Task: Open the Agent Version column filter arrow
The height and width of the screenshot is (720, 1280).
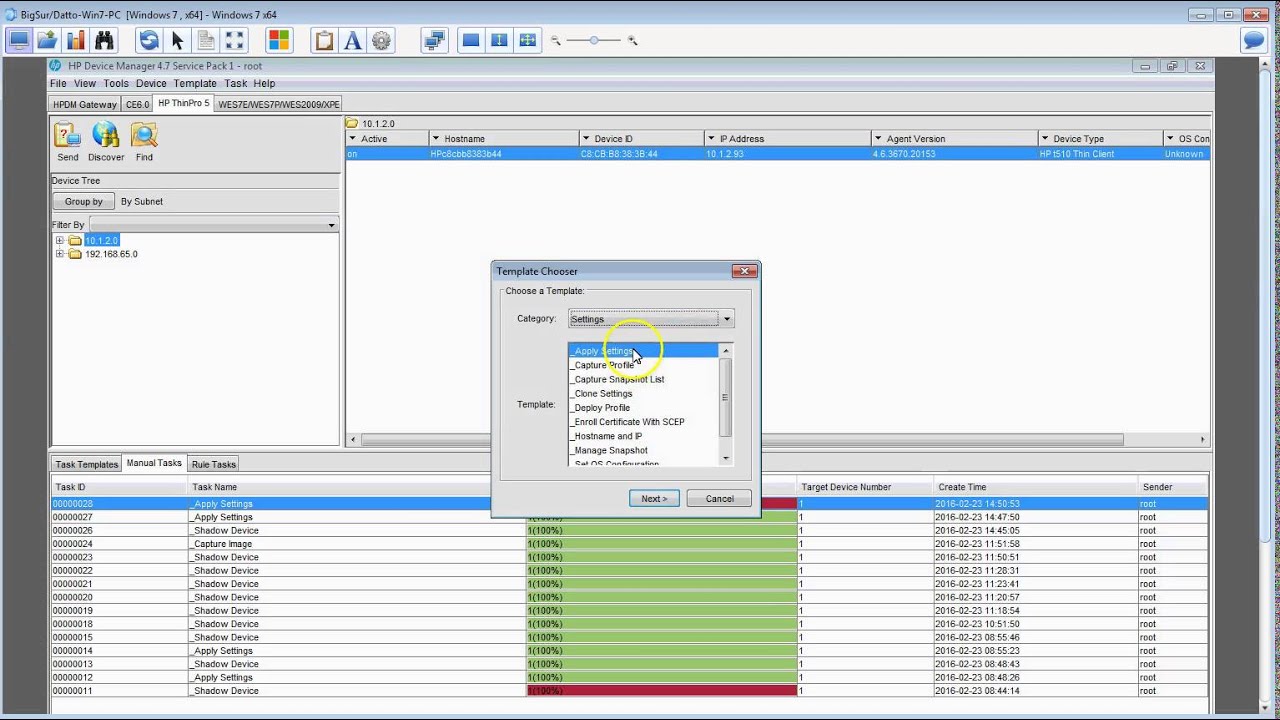Action: point(878,139)
